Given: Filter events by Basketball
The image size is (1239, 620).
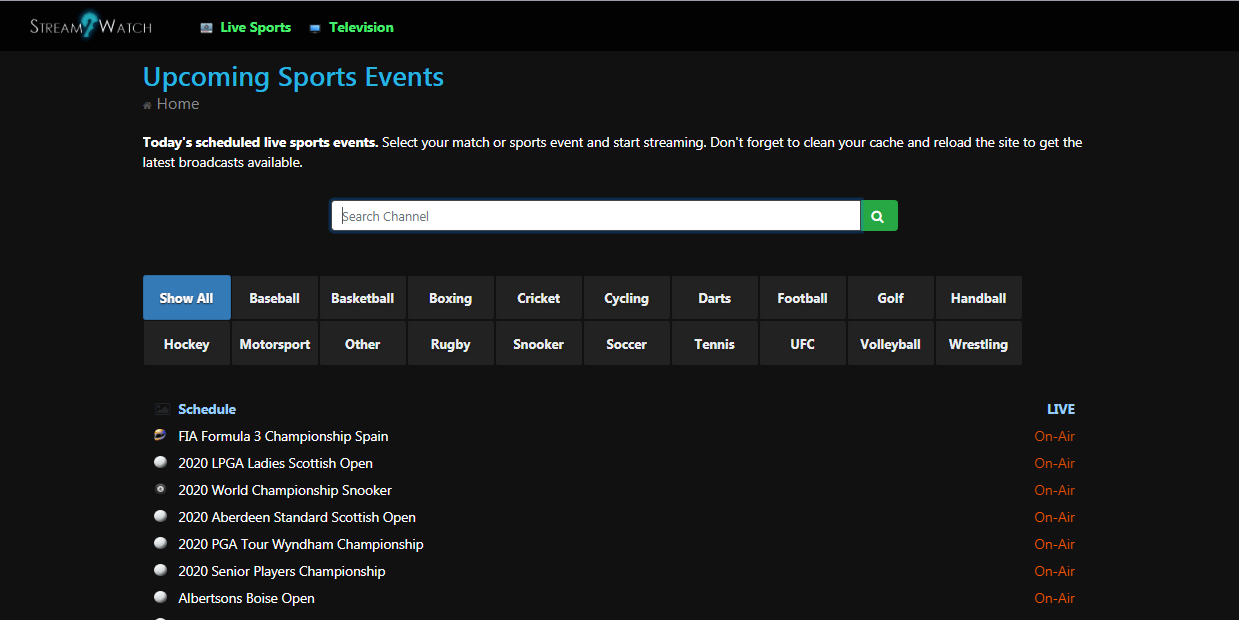Looking at the screenshot, I should pos(363,298).
